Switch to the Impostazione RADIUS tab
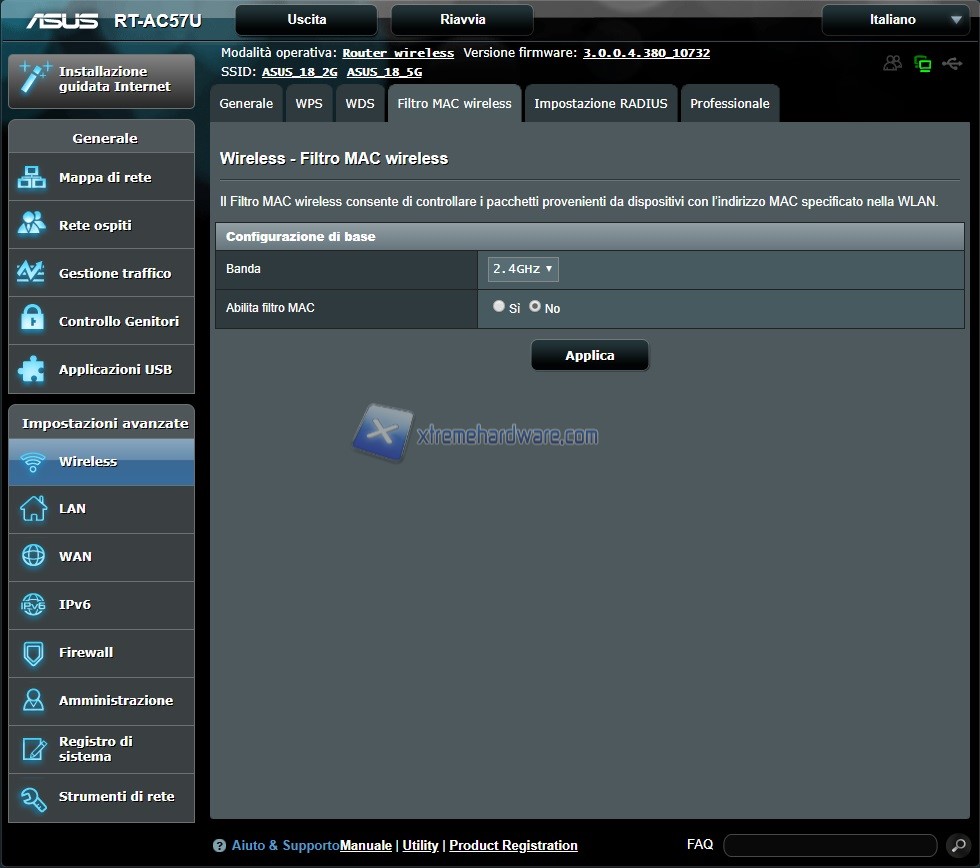The width and height of the screenshot is (980, 868). 600,103
